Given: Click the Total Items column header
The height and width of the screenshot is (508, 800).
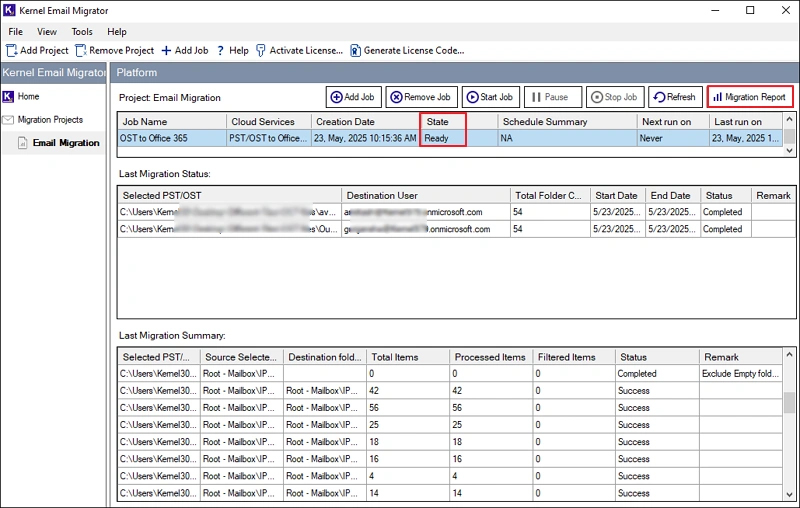Looking at the screenshot, I should pos(408,357).
